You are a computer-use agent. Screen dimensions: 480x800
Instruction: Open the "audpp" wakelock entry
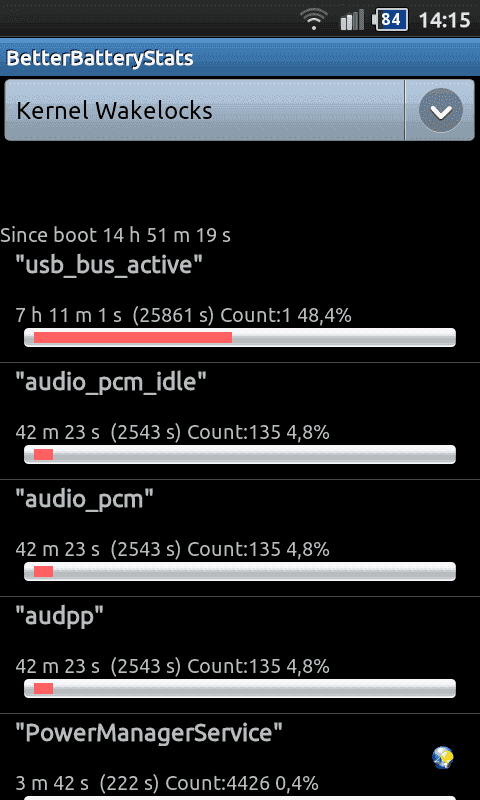[240, 655]
